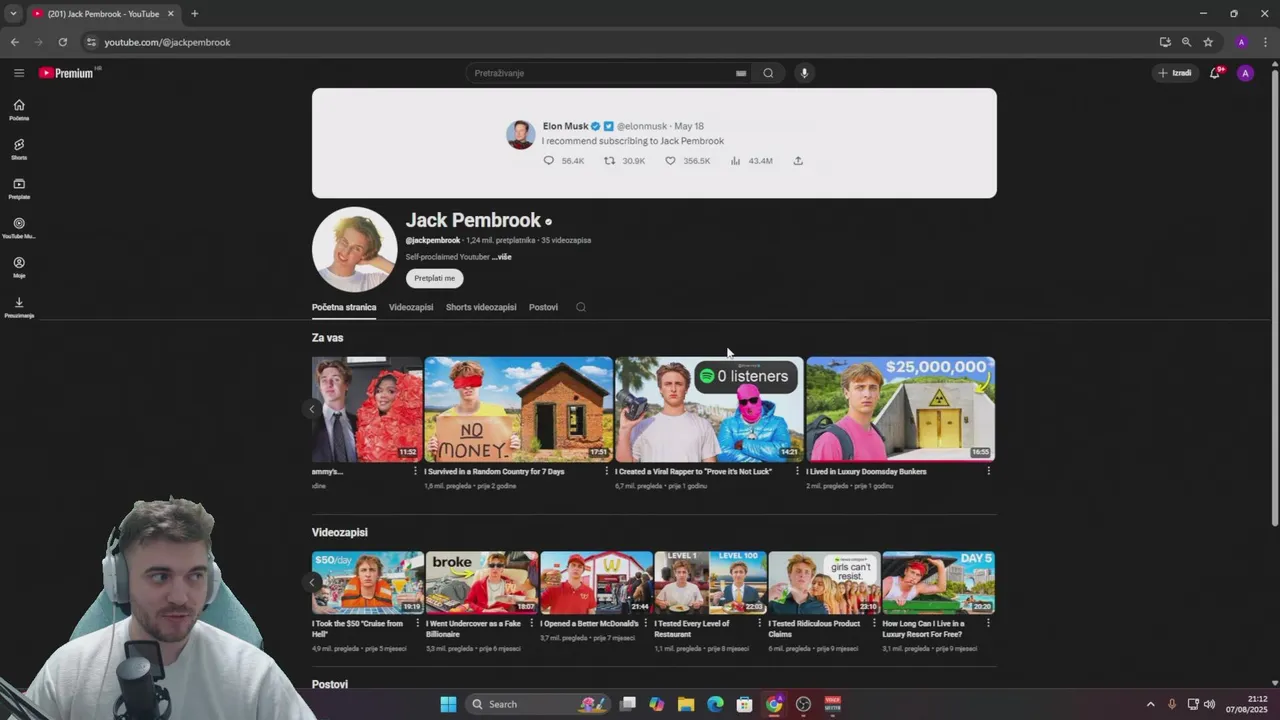The width and height of the screenshot is (1280, 720).
Task: Open the YouTube account avatar menu
Action: coord(1245,73)
